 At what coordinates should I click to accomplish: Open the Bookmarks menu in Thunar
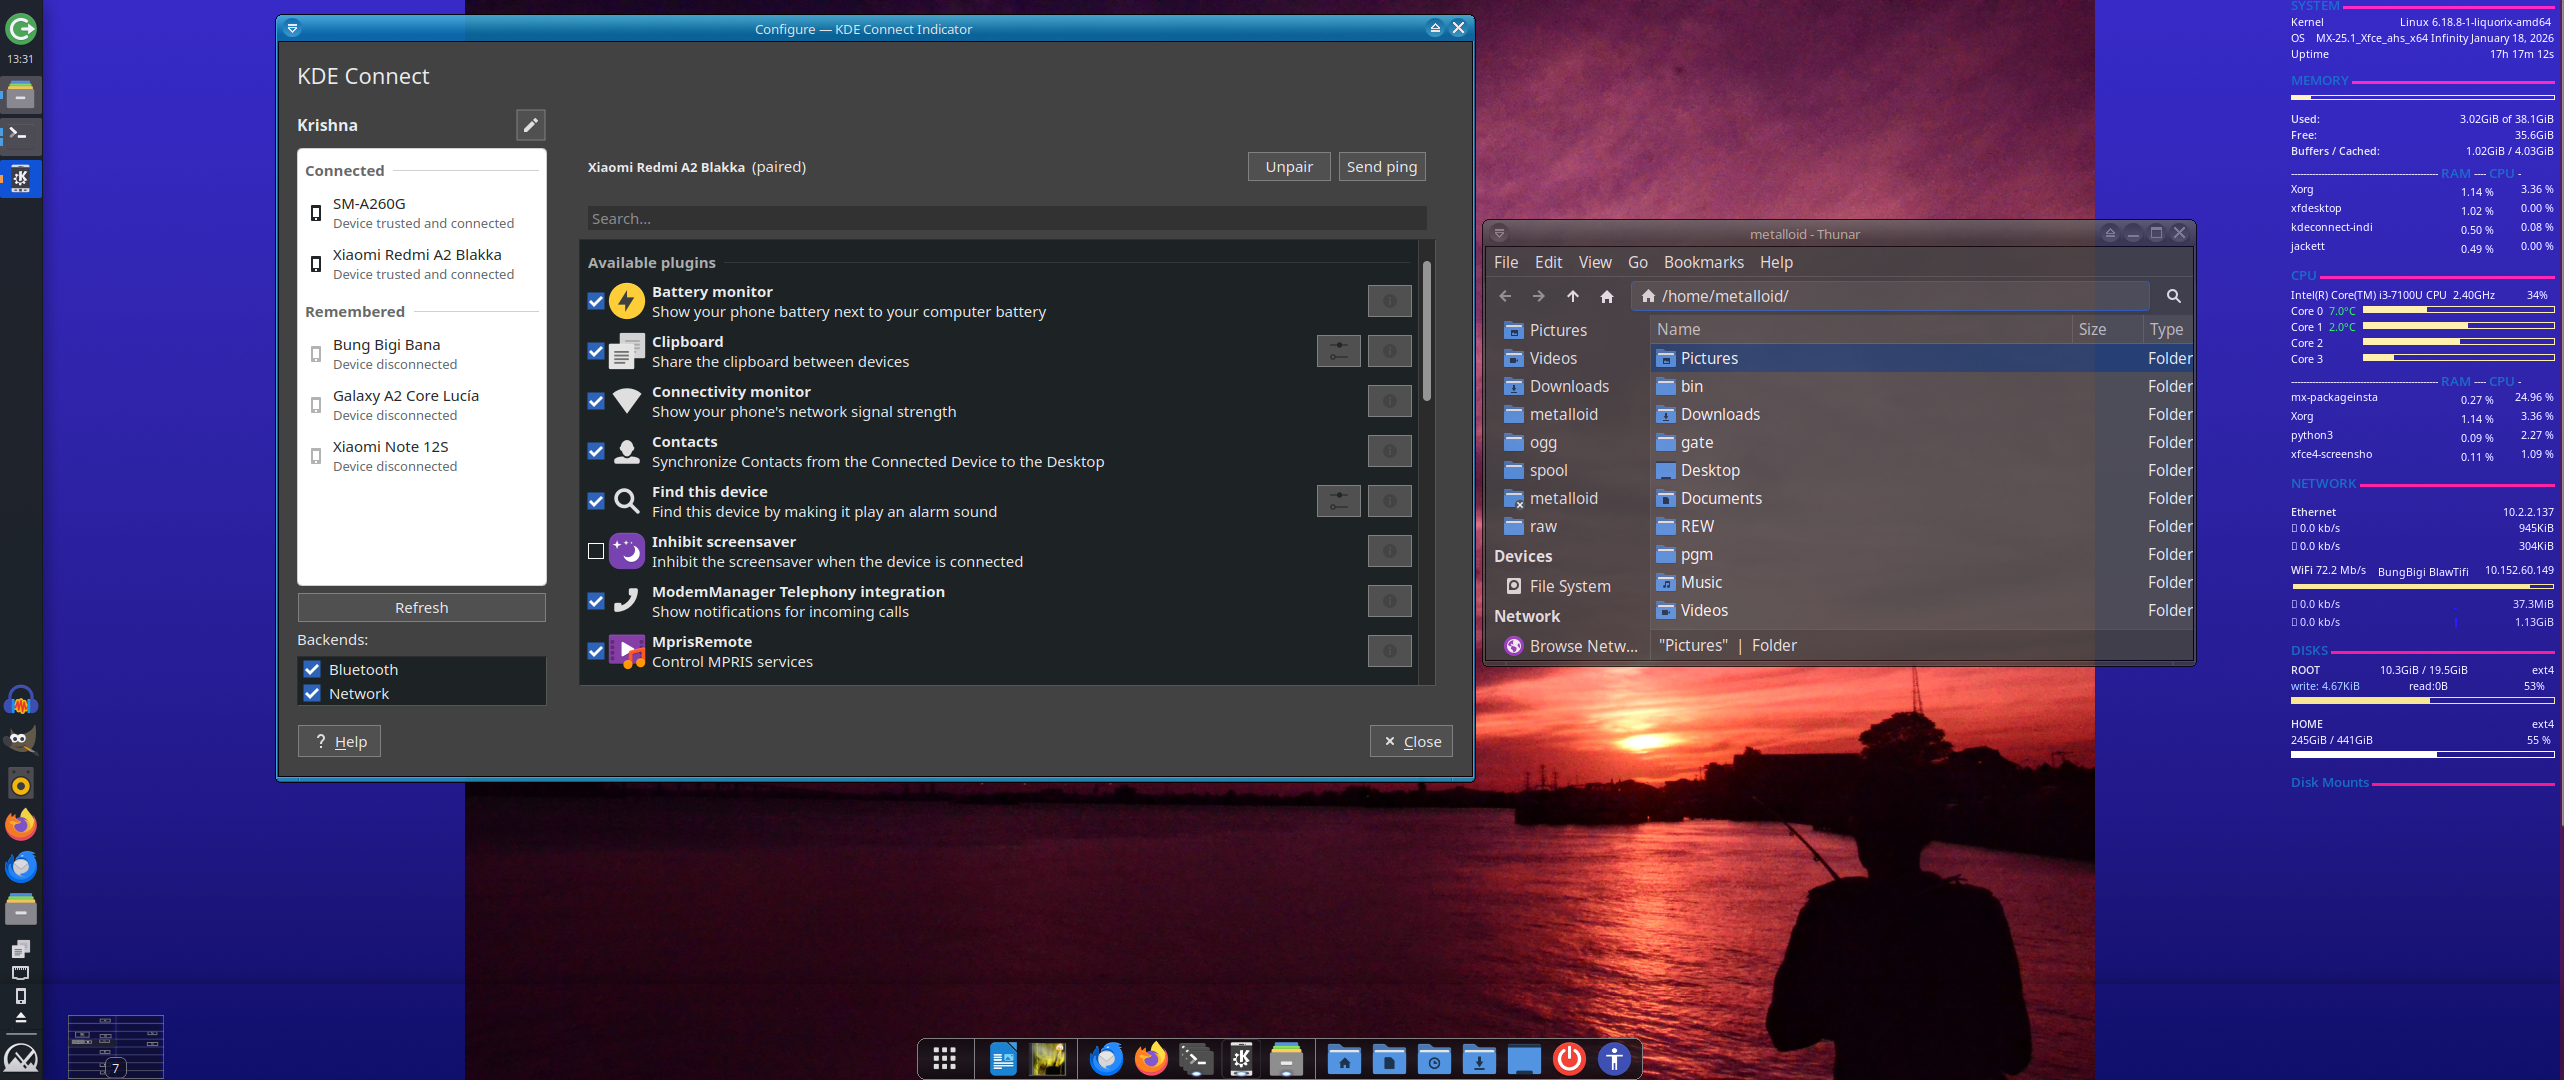(1703, 262)
